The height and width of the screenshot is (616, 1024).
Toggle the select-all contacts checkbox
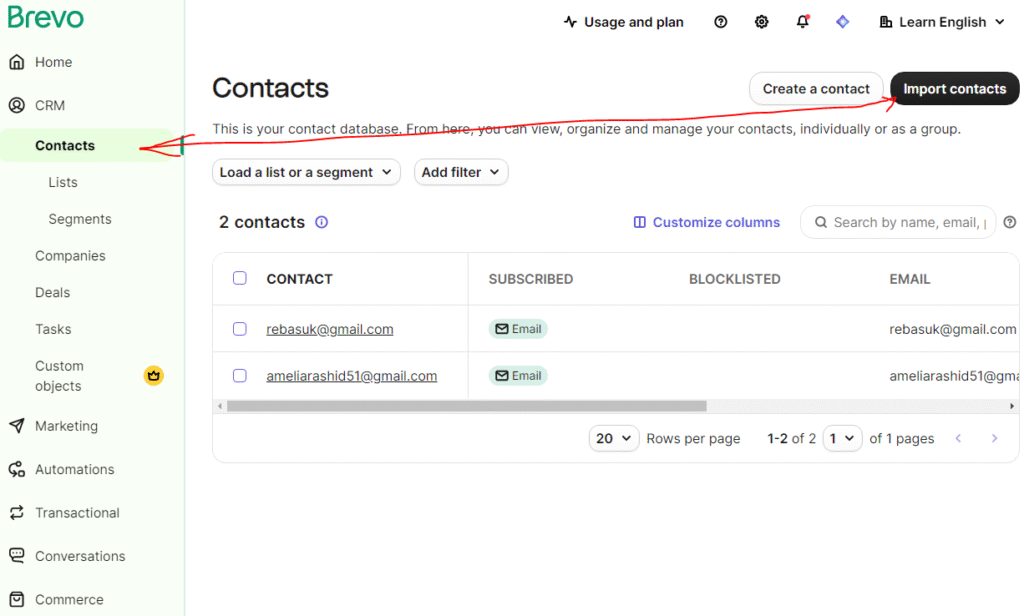[240, 278]
